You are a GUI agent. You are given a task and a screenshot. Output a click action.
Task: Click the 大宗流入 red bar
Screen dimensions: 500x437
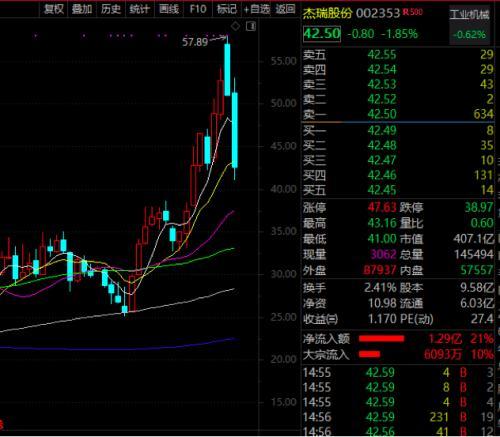point(369,354)
